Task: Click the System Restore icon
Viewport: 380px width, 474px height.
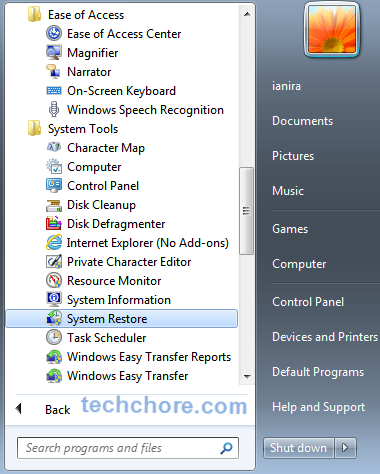Action: coord(54,319)
